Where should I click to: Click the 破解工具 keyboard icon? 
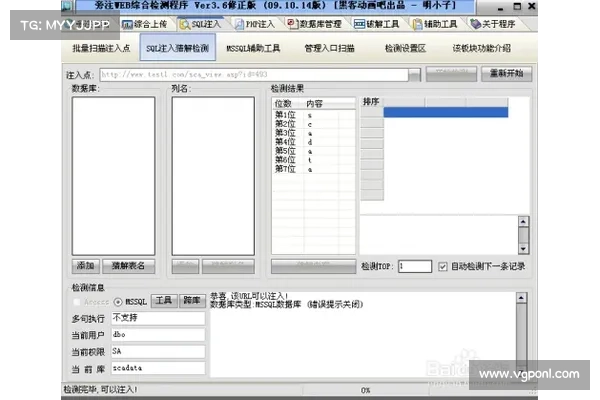(x=359, y=24)
